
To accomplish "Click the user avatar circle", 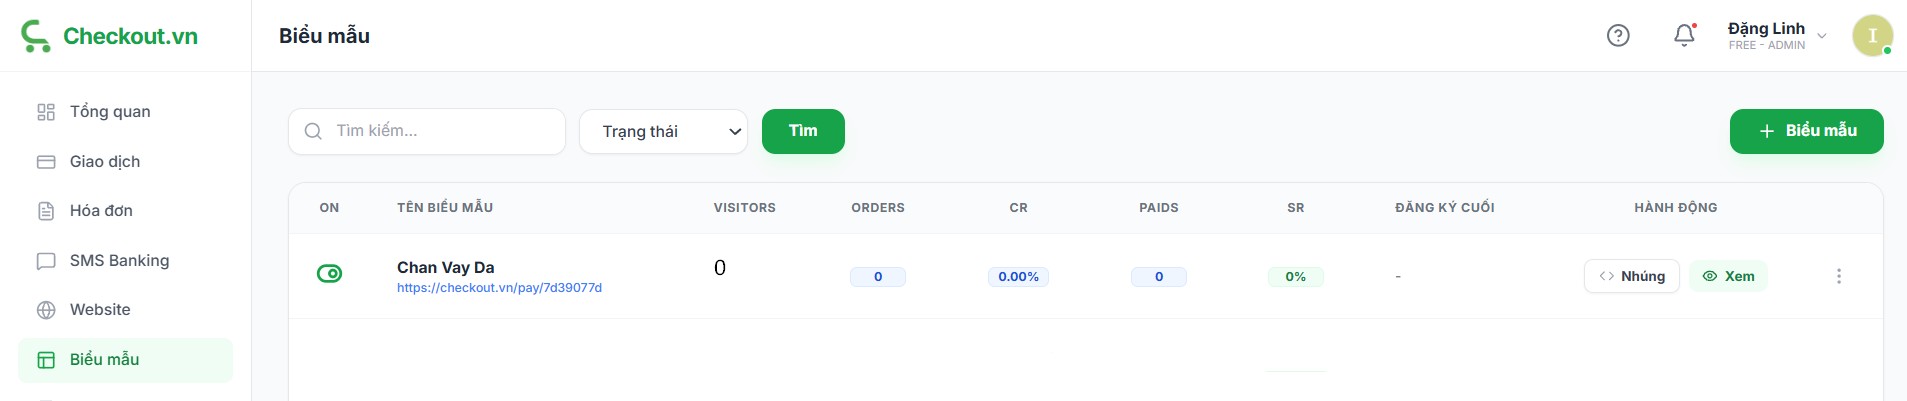I will [x=1872, y=36].
